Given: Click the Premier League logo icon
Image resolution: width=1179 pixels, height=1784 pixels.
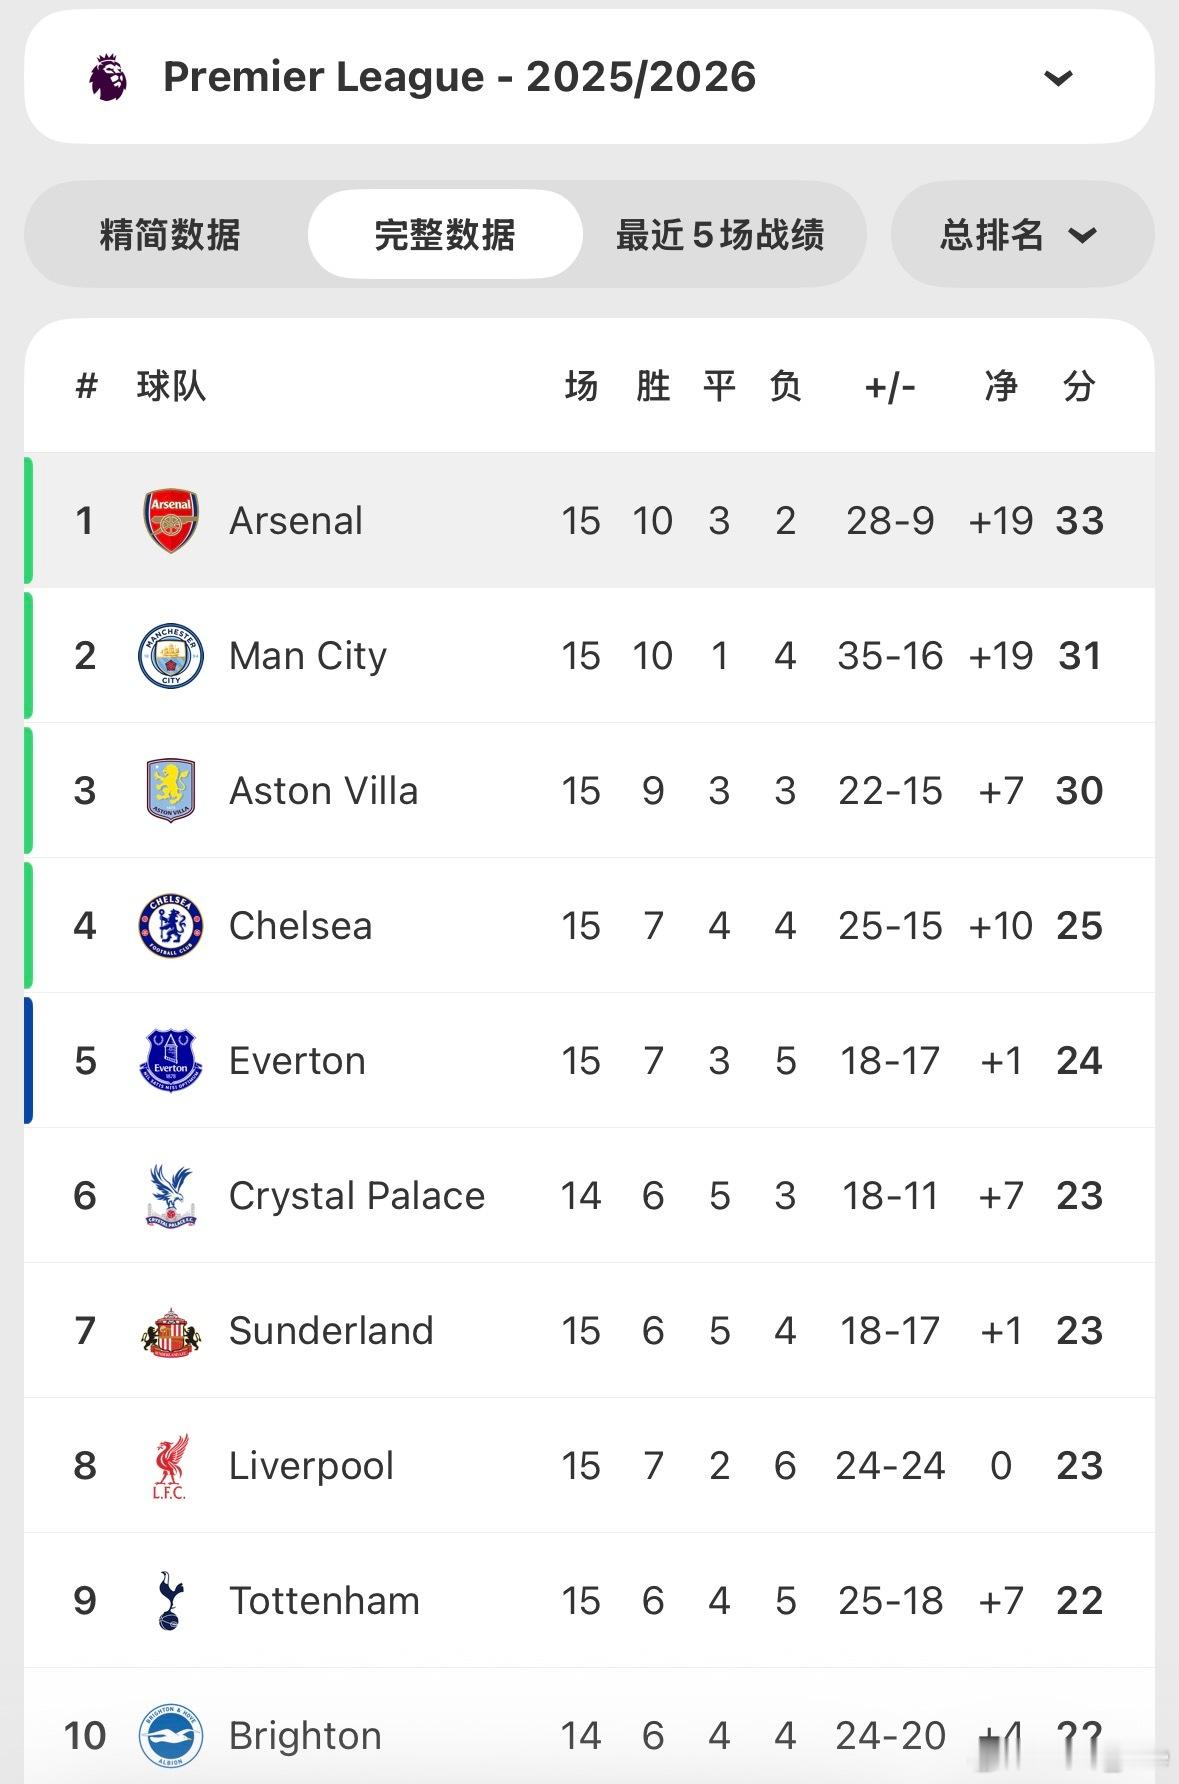Looking at the screenshot, I should [x=108, y=77].
